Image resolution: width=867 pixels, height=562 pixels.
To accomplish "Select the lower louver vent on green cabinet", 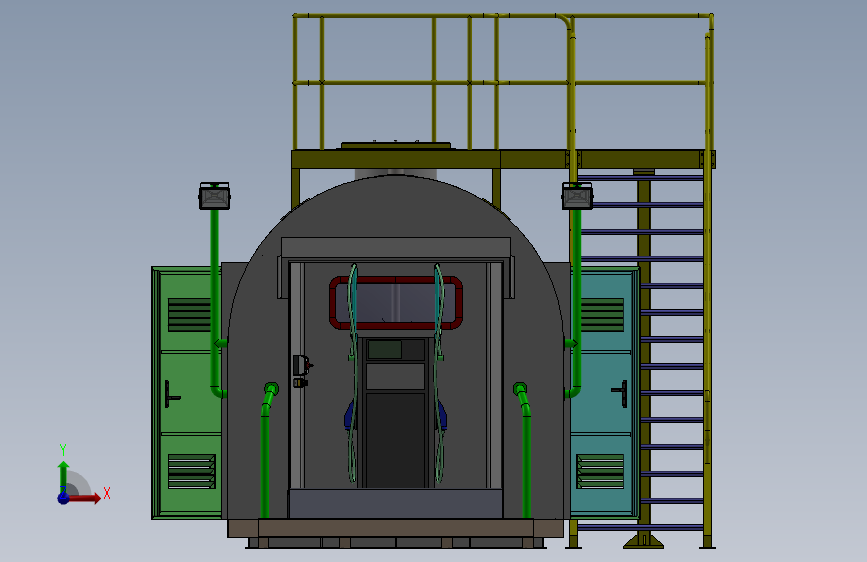I will pyautogui.click(x=191, y=471).
